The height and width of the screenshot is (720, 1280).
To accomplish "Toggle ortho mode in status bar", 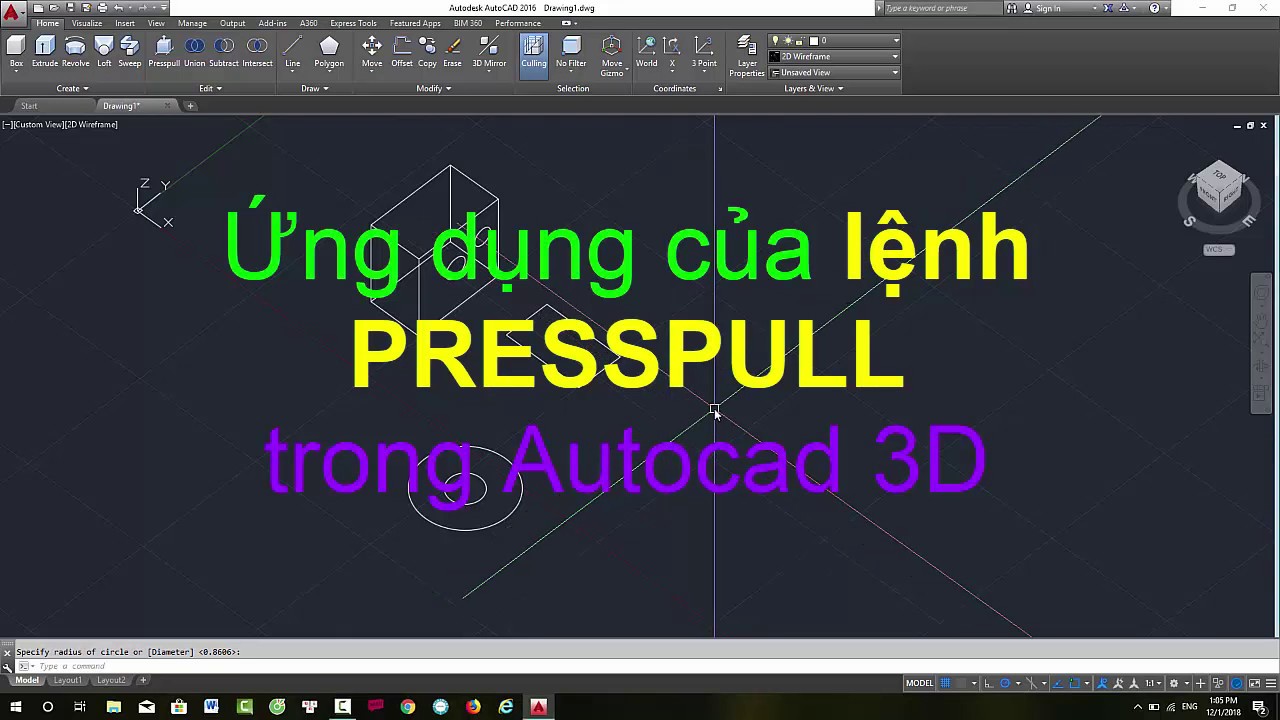I will coord(989,683).
